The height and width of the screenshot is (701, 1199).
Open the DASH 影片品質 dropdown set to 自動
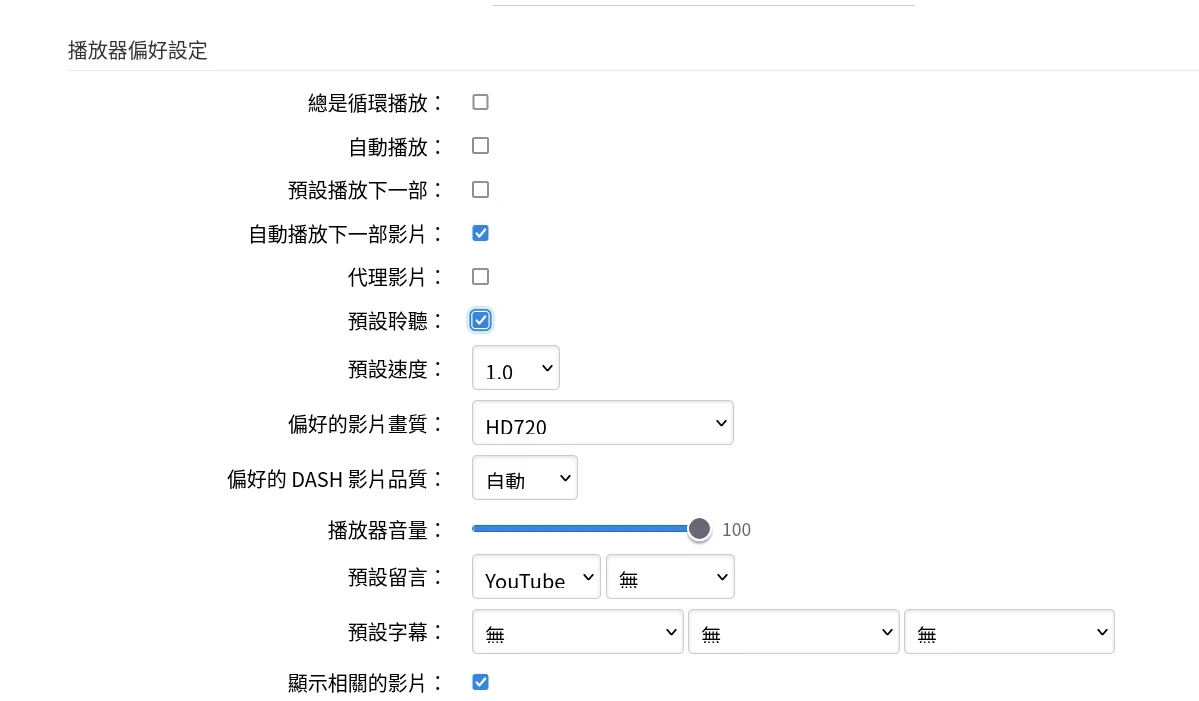[524, 479]
